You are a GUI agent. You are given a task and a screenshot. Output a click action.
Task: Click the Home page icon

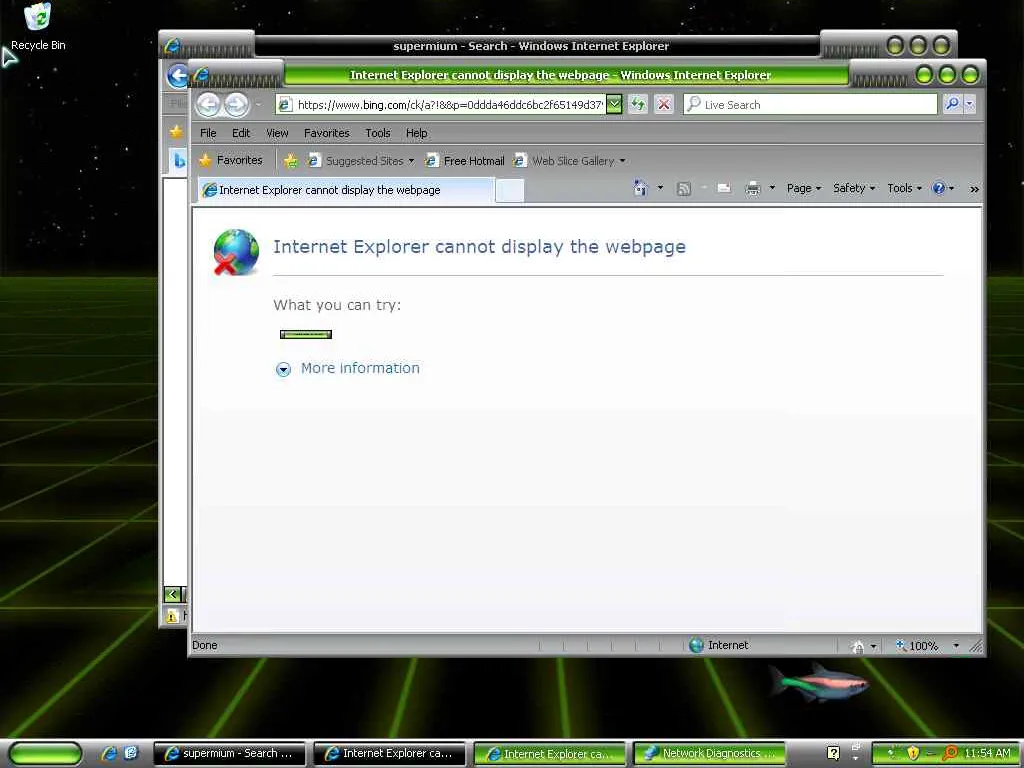(x=641, y=189)
